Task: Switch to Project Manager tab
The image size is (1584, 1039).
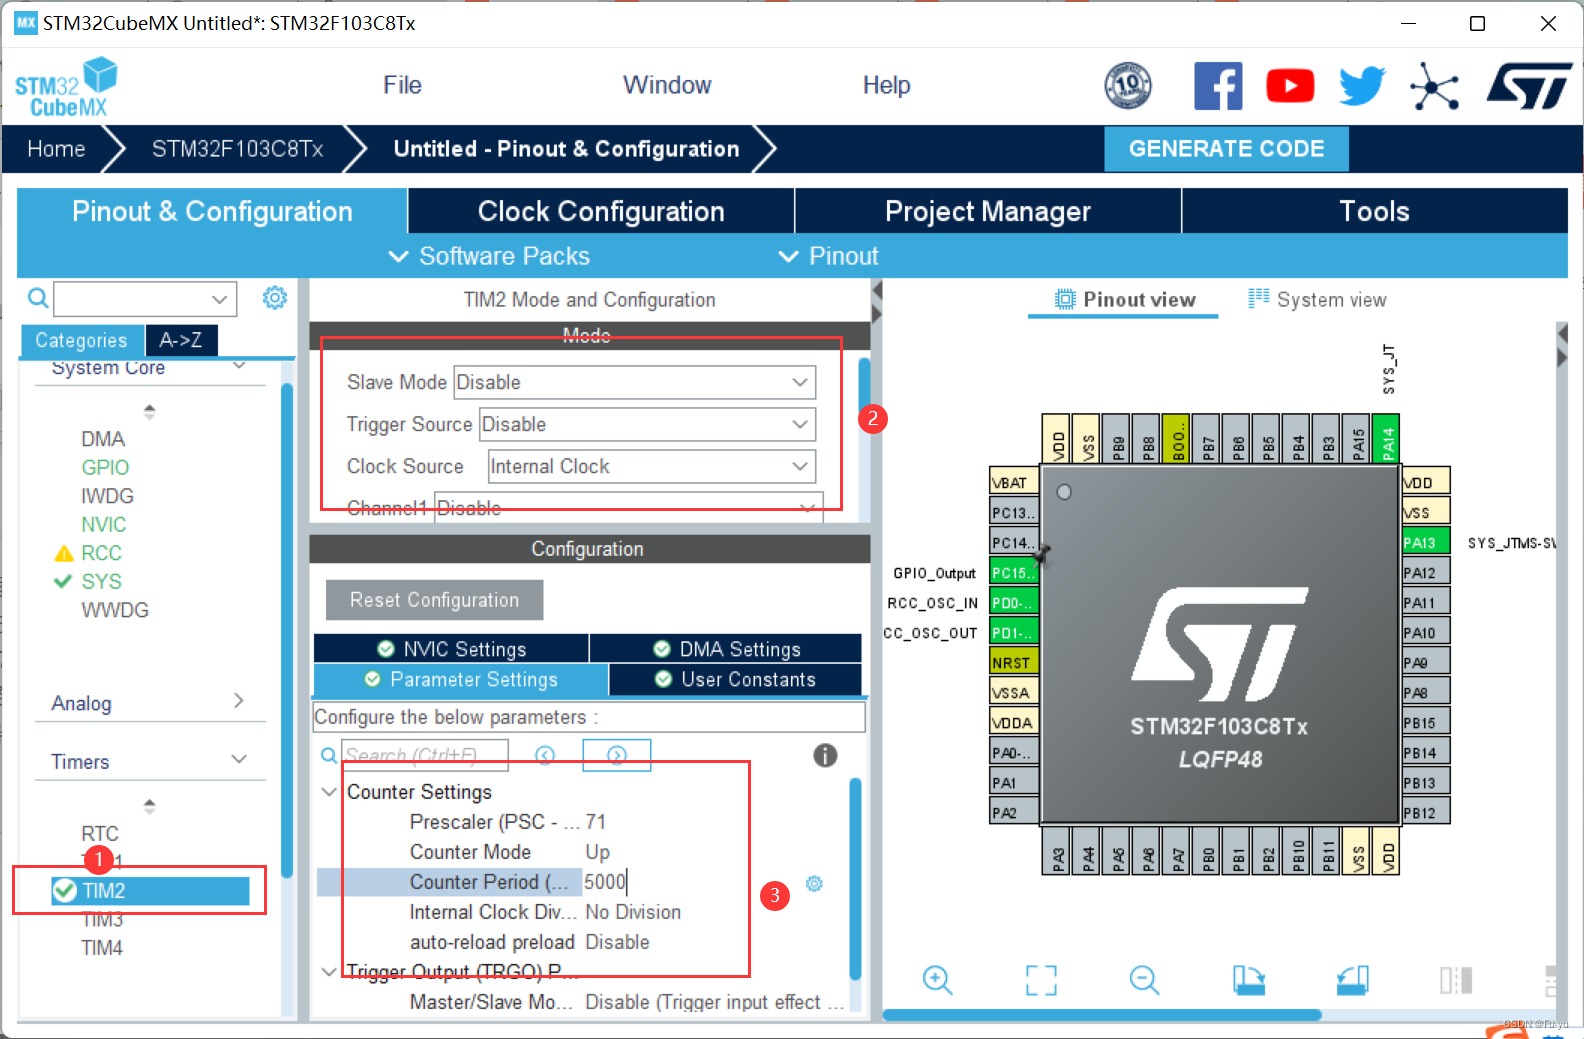Action: point(988,211)
